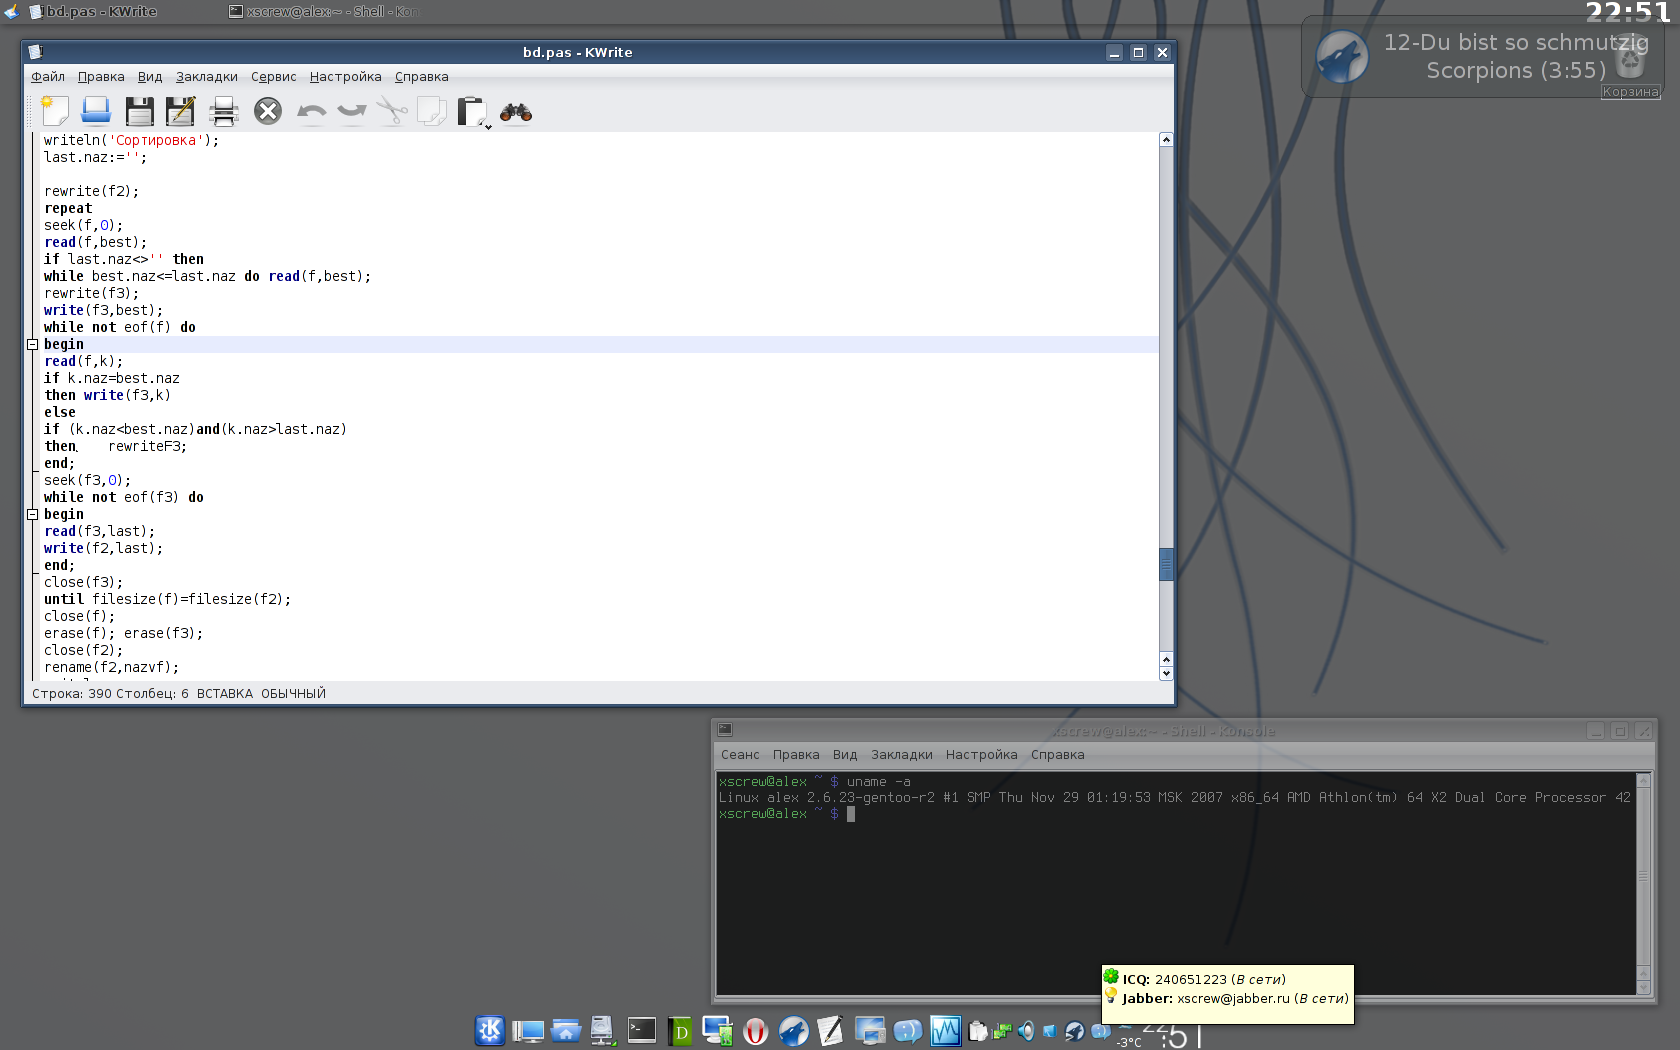Toggle insert mode via ВСТАВКА in status bar

(224, 693)
